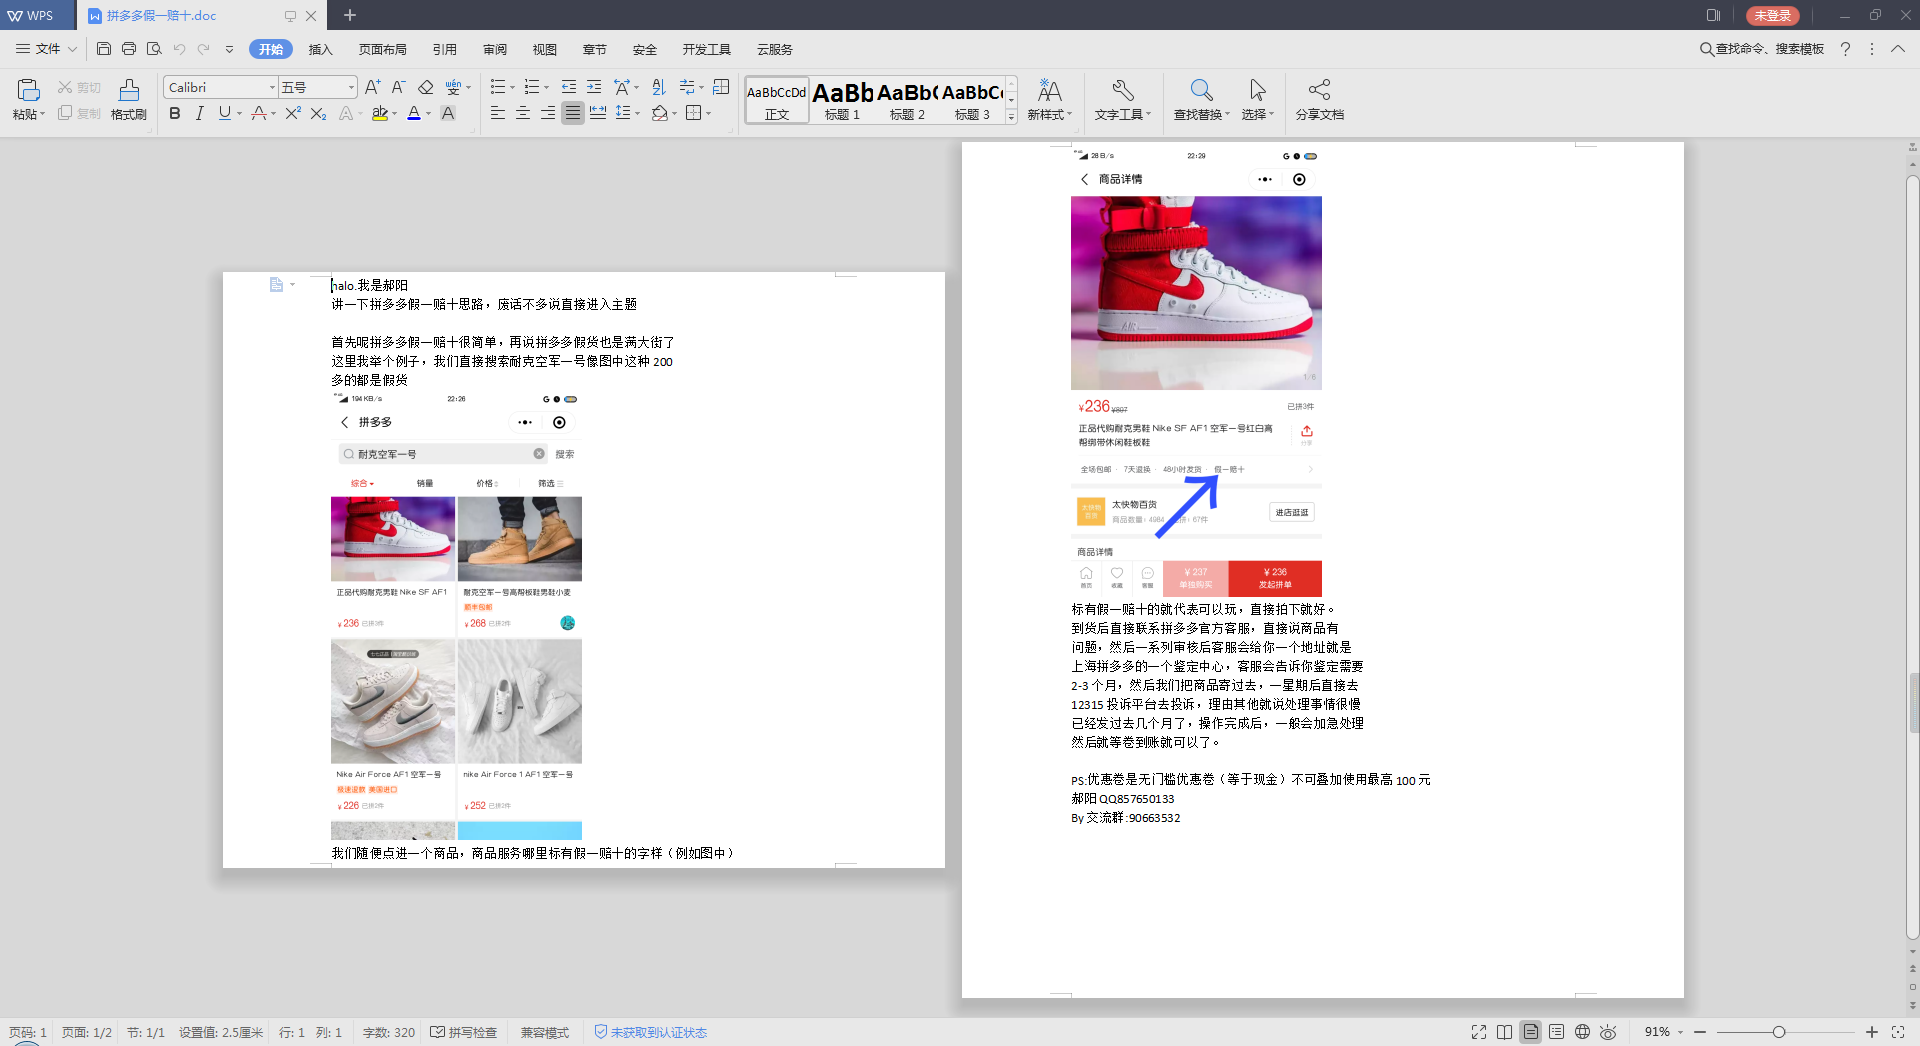Image resolution: width=1920 pixels, height=1046 pixels.
Task: Toggle character shading
Action: [x=448, y=113]
